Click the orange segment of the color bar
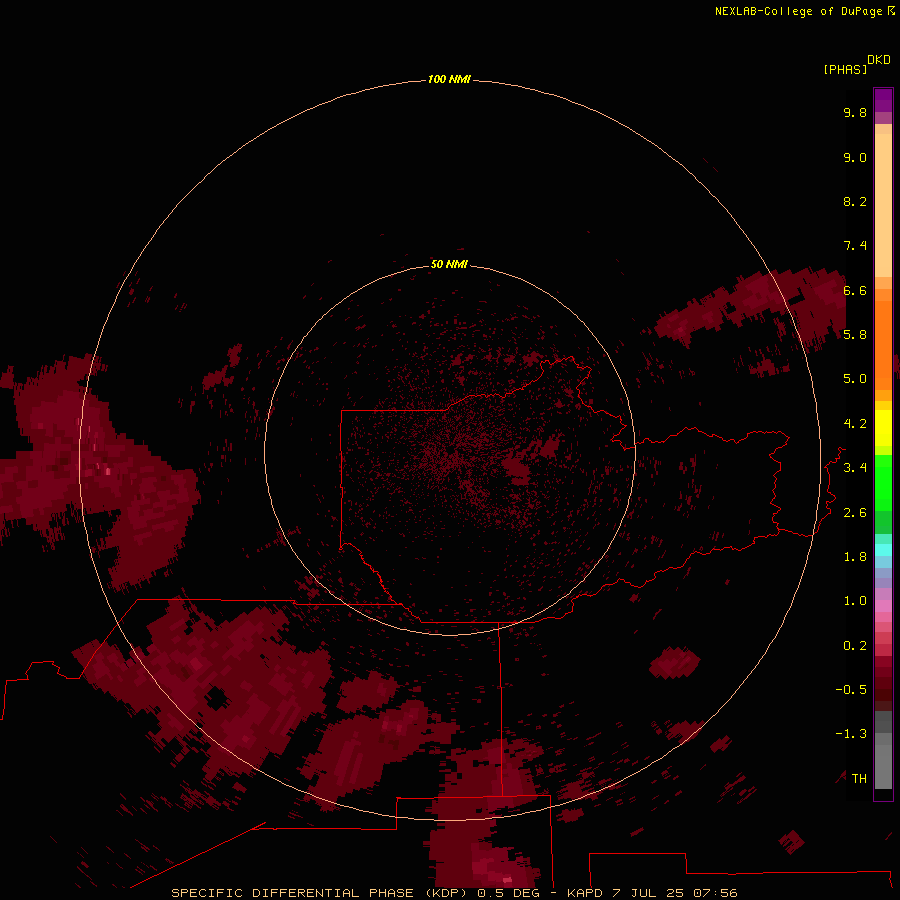900x900 pixels. click(883, 344)
